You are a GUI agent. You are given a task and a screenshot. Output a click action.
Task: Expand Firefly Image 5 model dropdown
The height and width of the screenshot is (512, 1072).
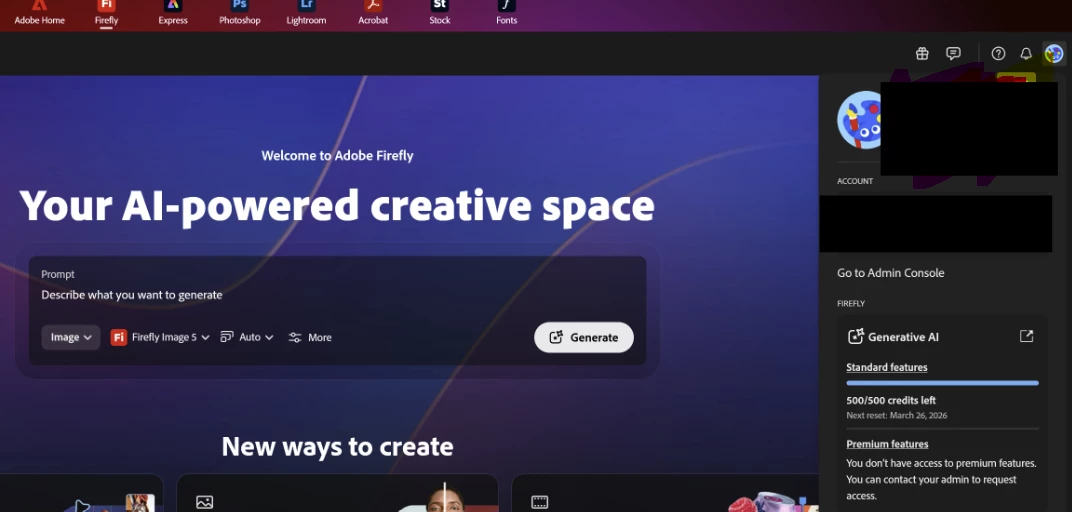[160, 337]
